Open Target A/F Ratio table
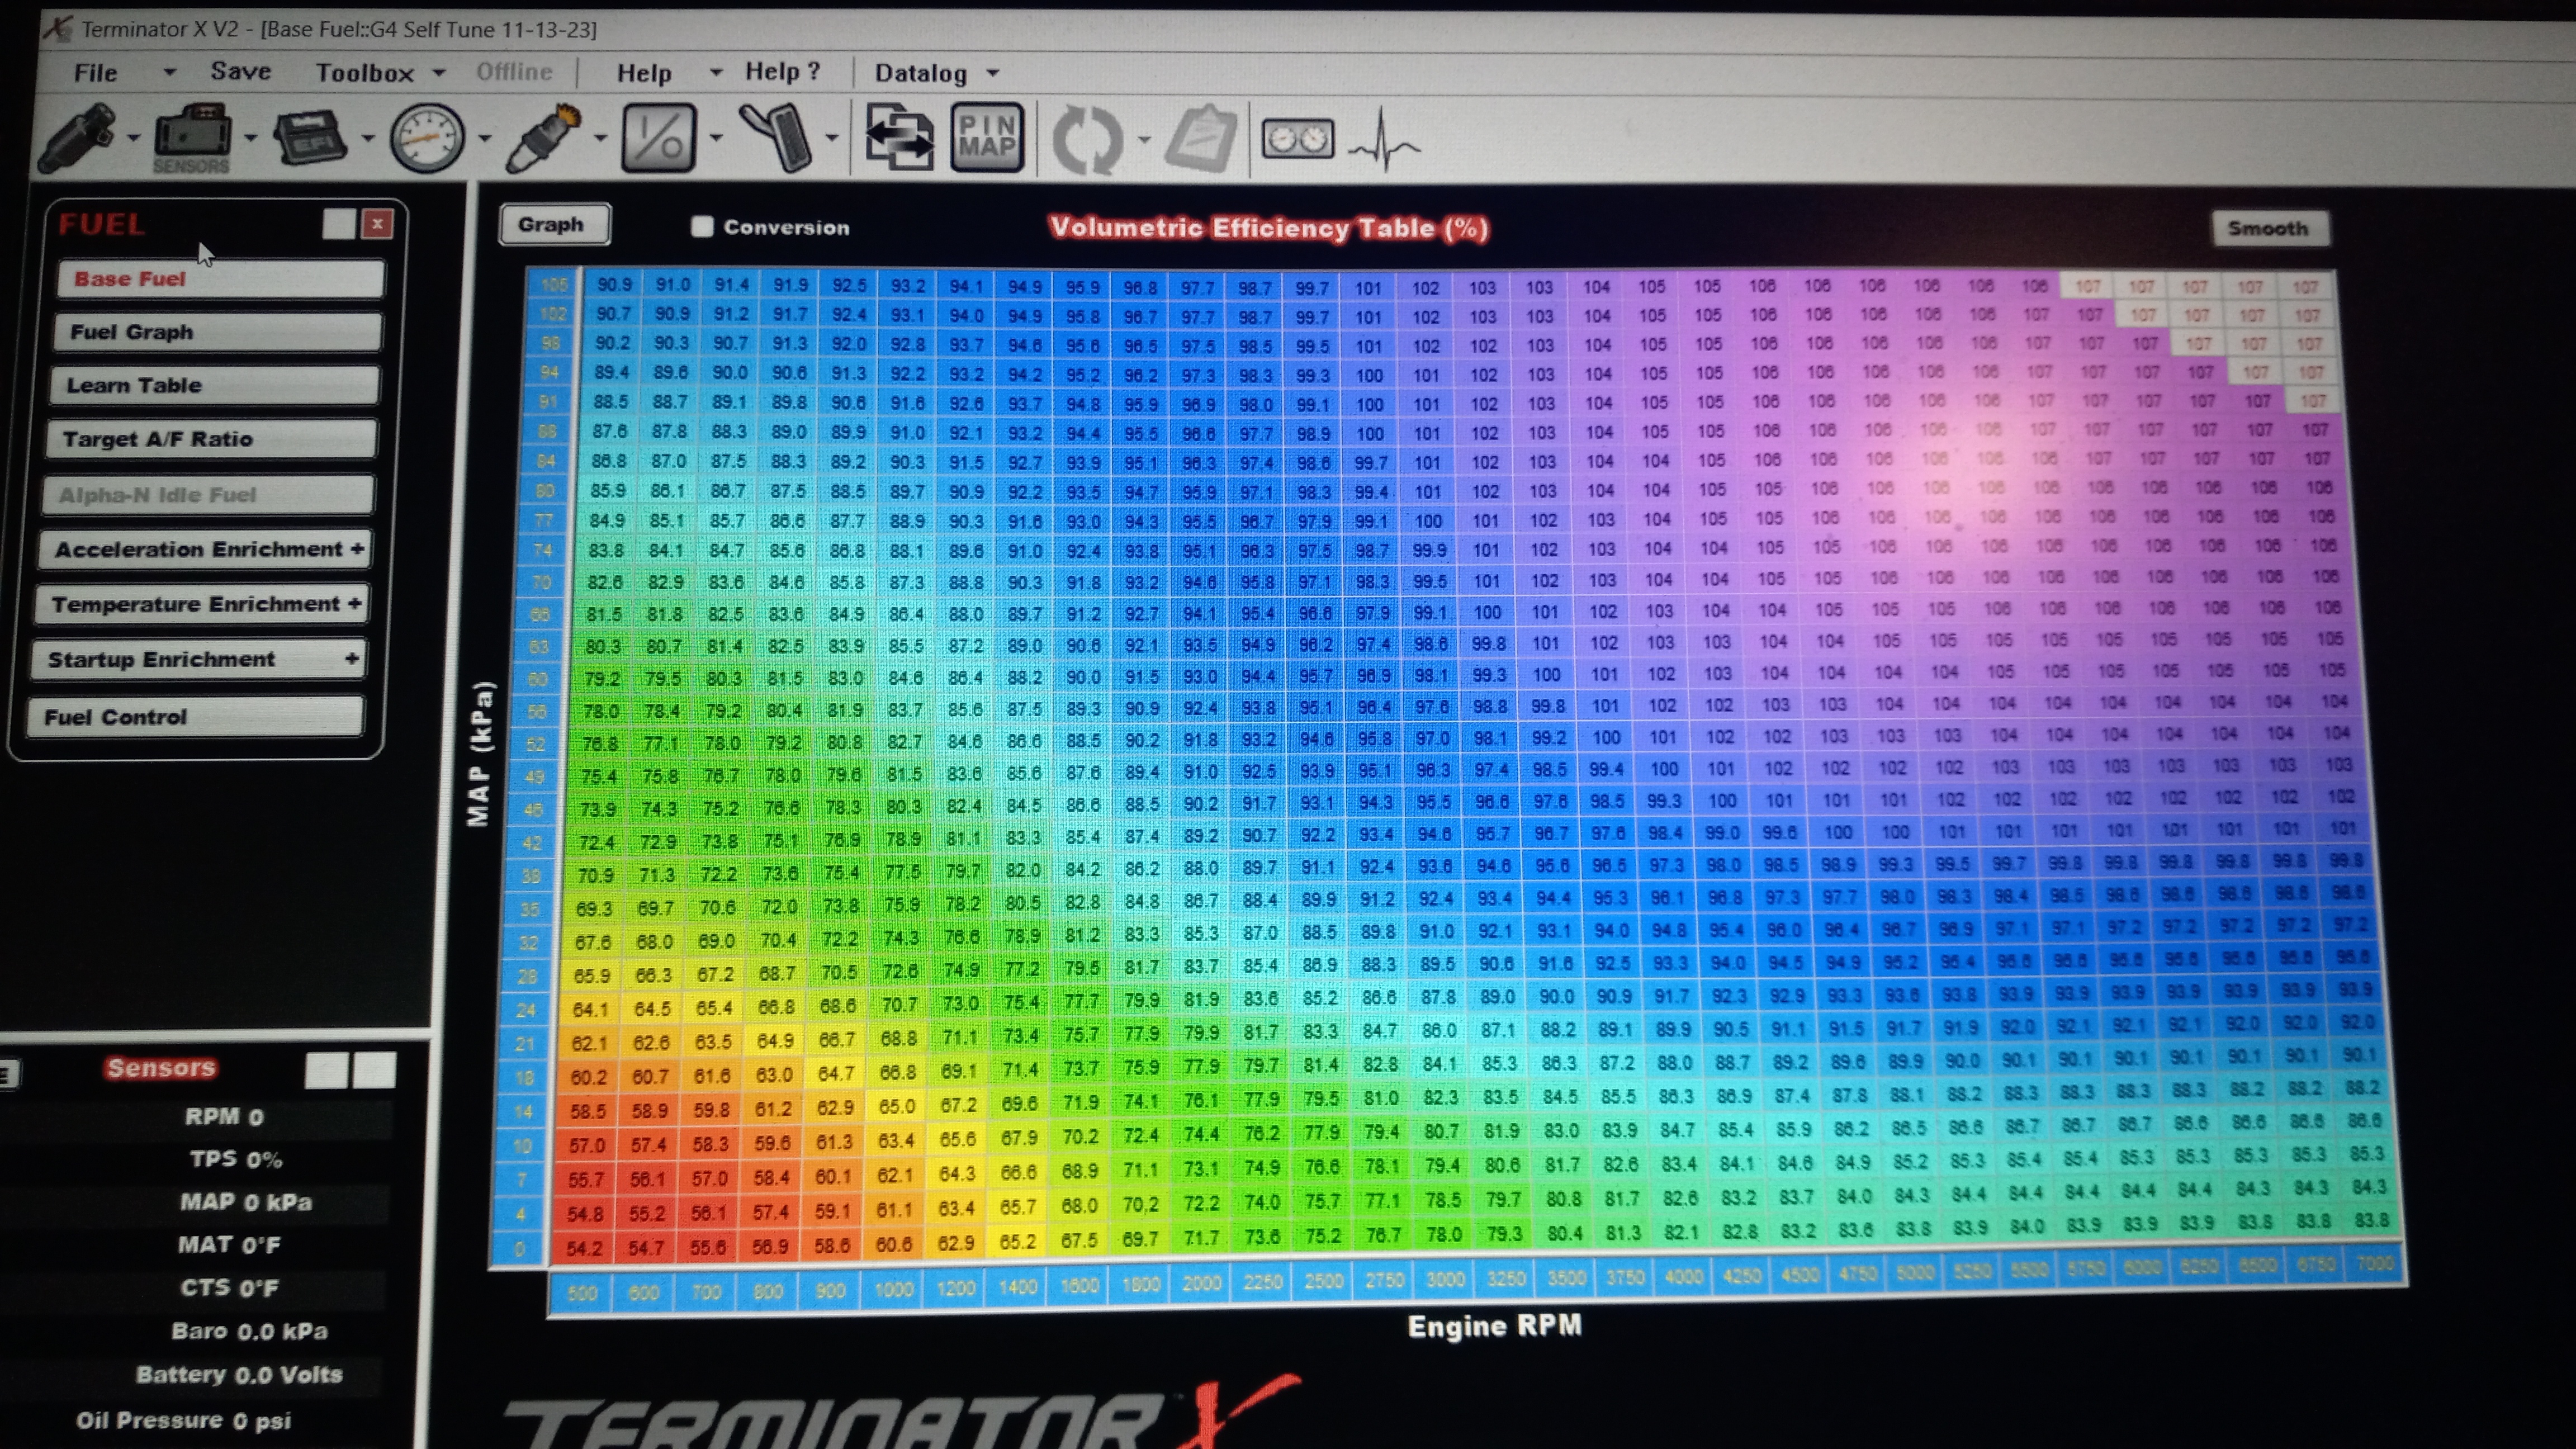The height and width of the screenshot is (1449, 2576). click(x=211, y=439)
